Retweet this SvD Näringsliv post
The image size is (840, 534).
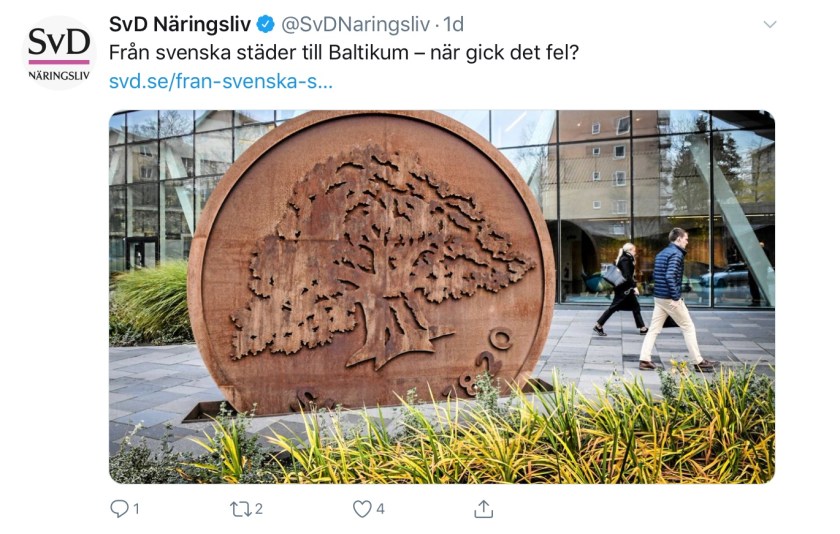tap(239, 509)
